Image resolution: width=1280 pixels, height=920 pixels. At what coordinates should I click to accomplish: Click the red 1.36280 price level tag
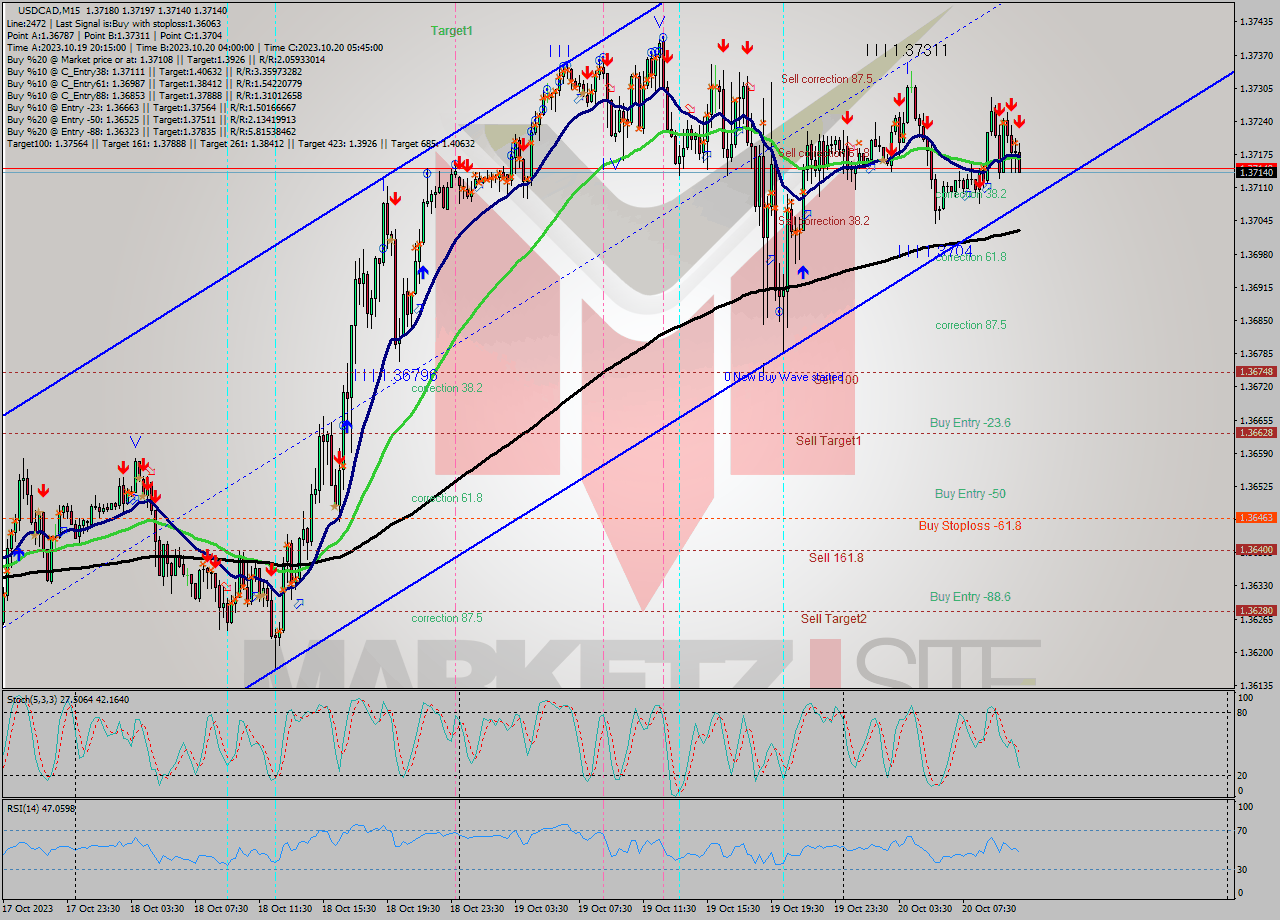point(1256,611)
